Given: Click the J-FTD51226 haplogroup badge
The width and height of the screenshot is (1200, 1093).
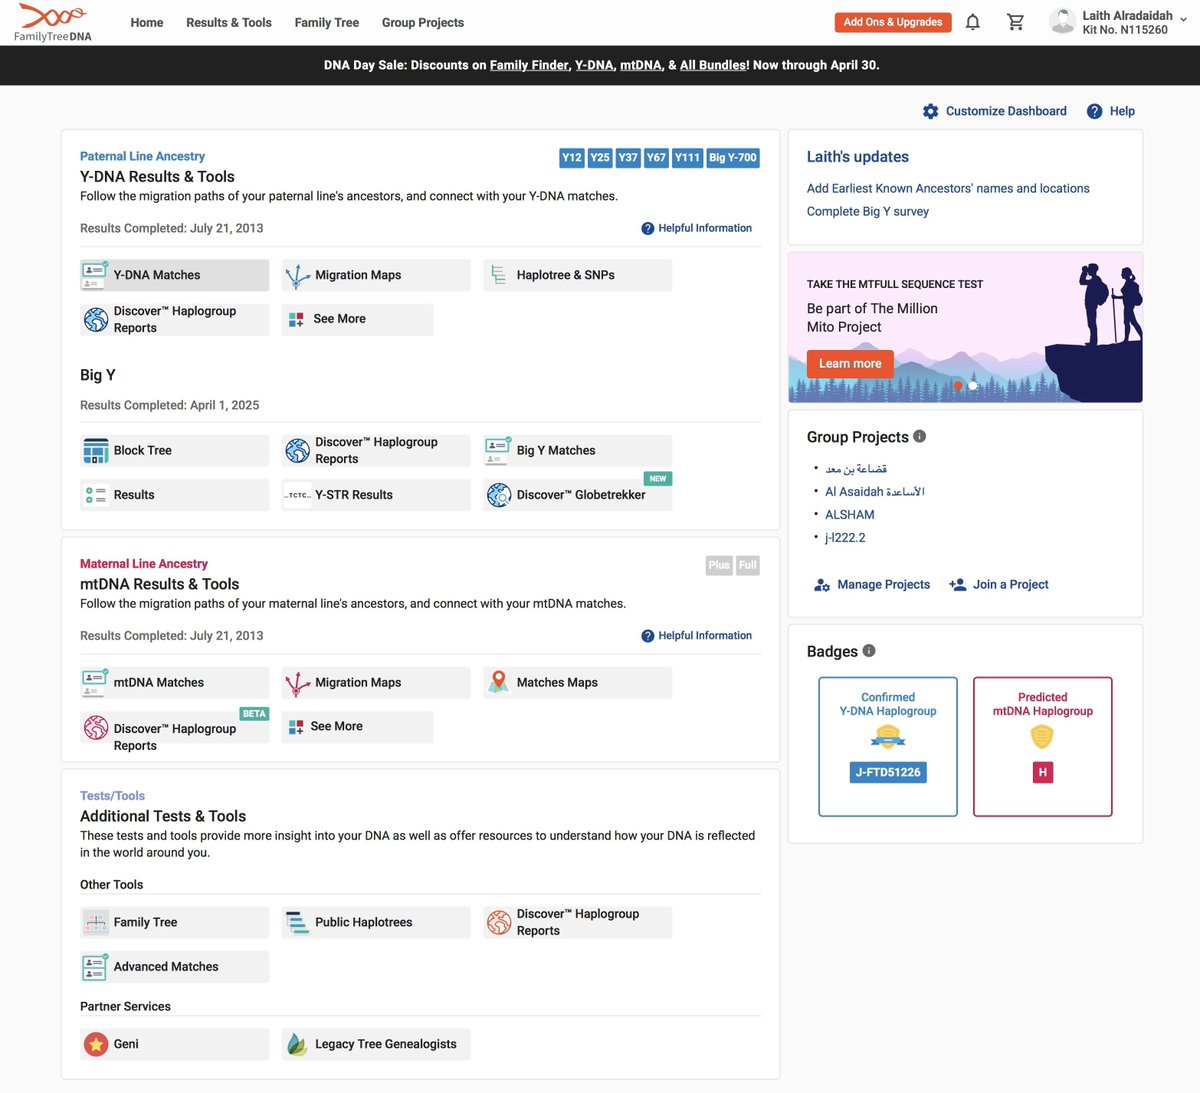Looking at the screenshot, I should [x=888, y=773].
